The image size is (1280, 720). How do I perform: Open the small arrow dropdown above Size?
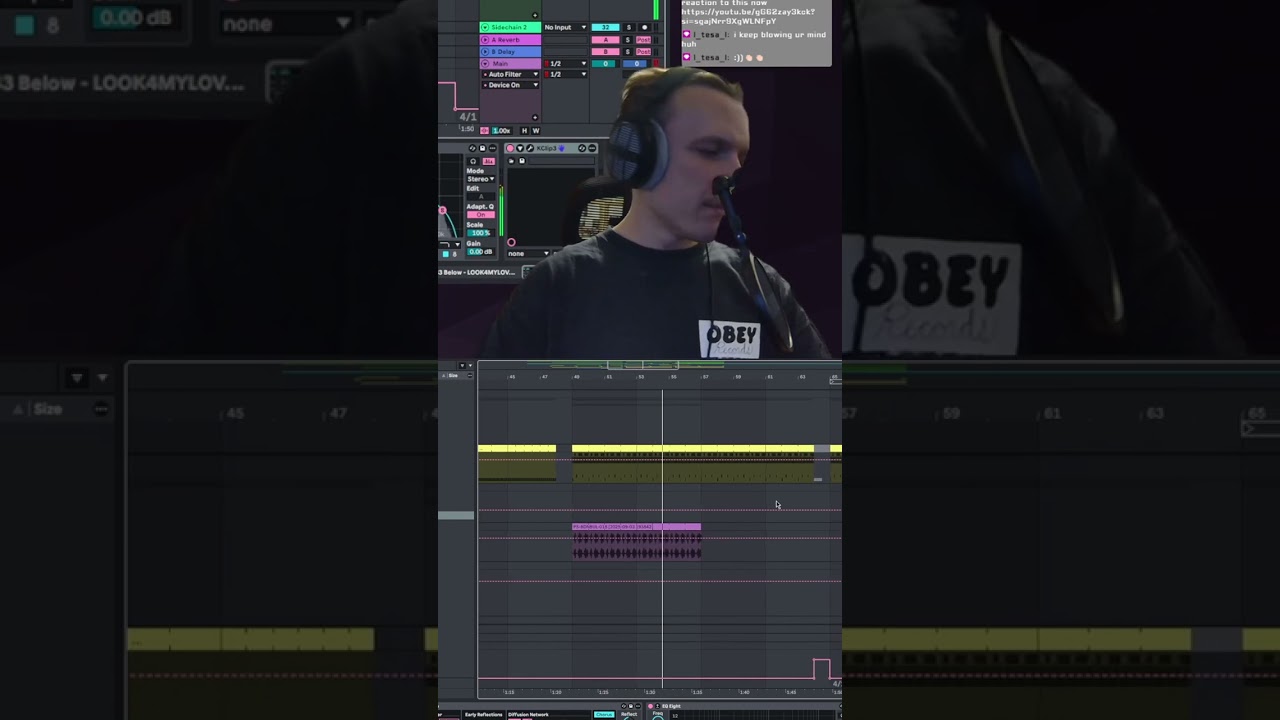[470, 365]
